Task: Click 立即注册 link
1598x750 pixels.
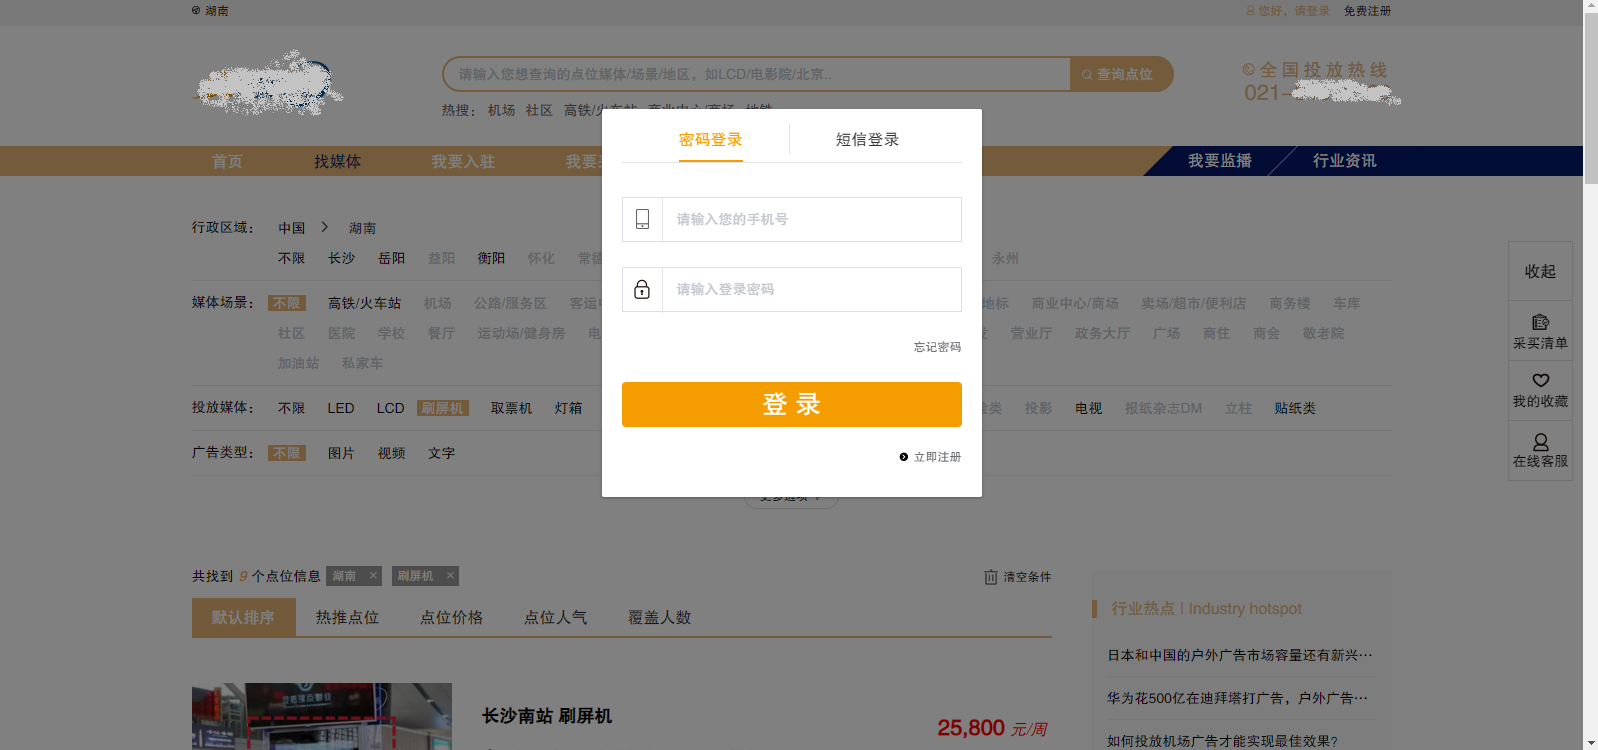Action: coord(937,457)
